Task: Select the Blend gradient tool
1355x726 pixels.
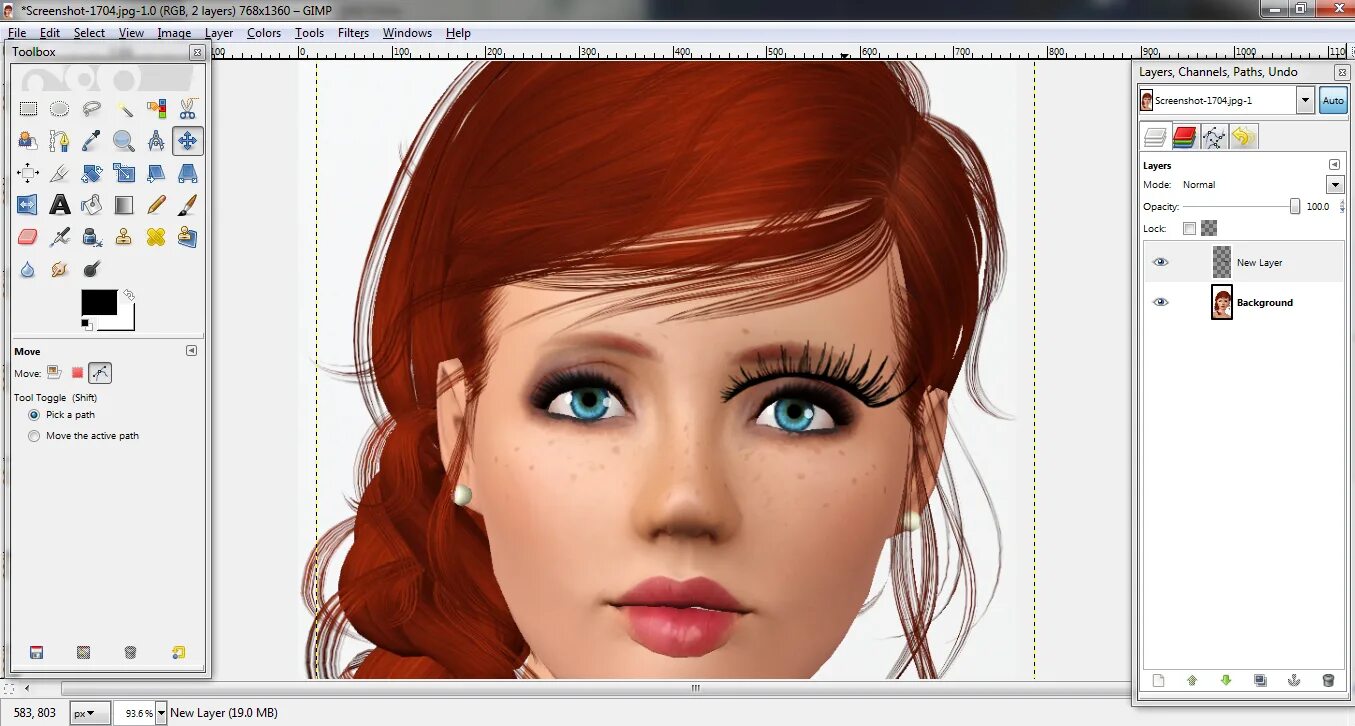Action: point(124,205)
